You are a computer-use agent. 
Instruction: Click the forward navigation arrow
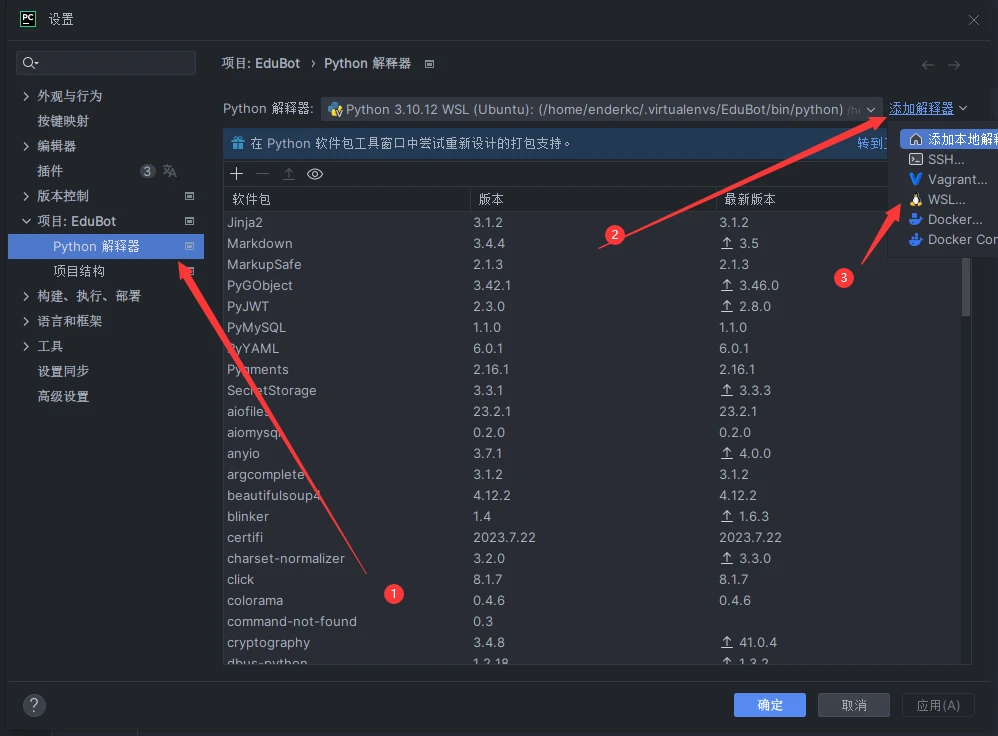tap(954, 64)
